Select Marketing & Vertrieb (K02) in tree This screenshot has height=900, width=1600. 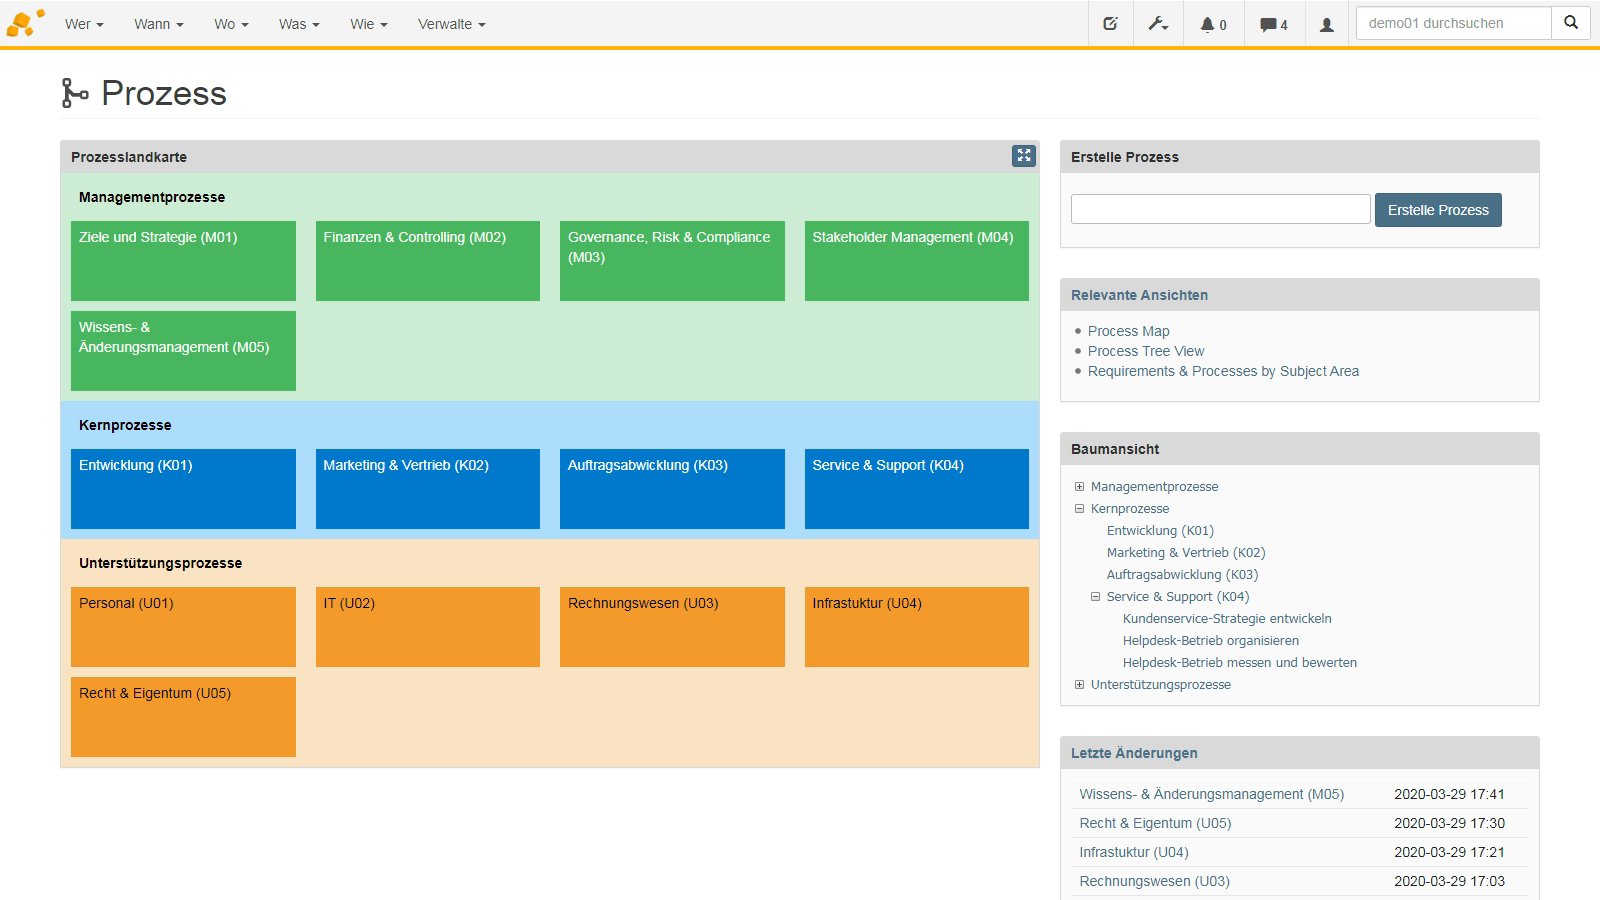(1186, 553)
